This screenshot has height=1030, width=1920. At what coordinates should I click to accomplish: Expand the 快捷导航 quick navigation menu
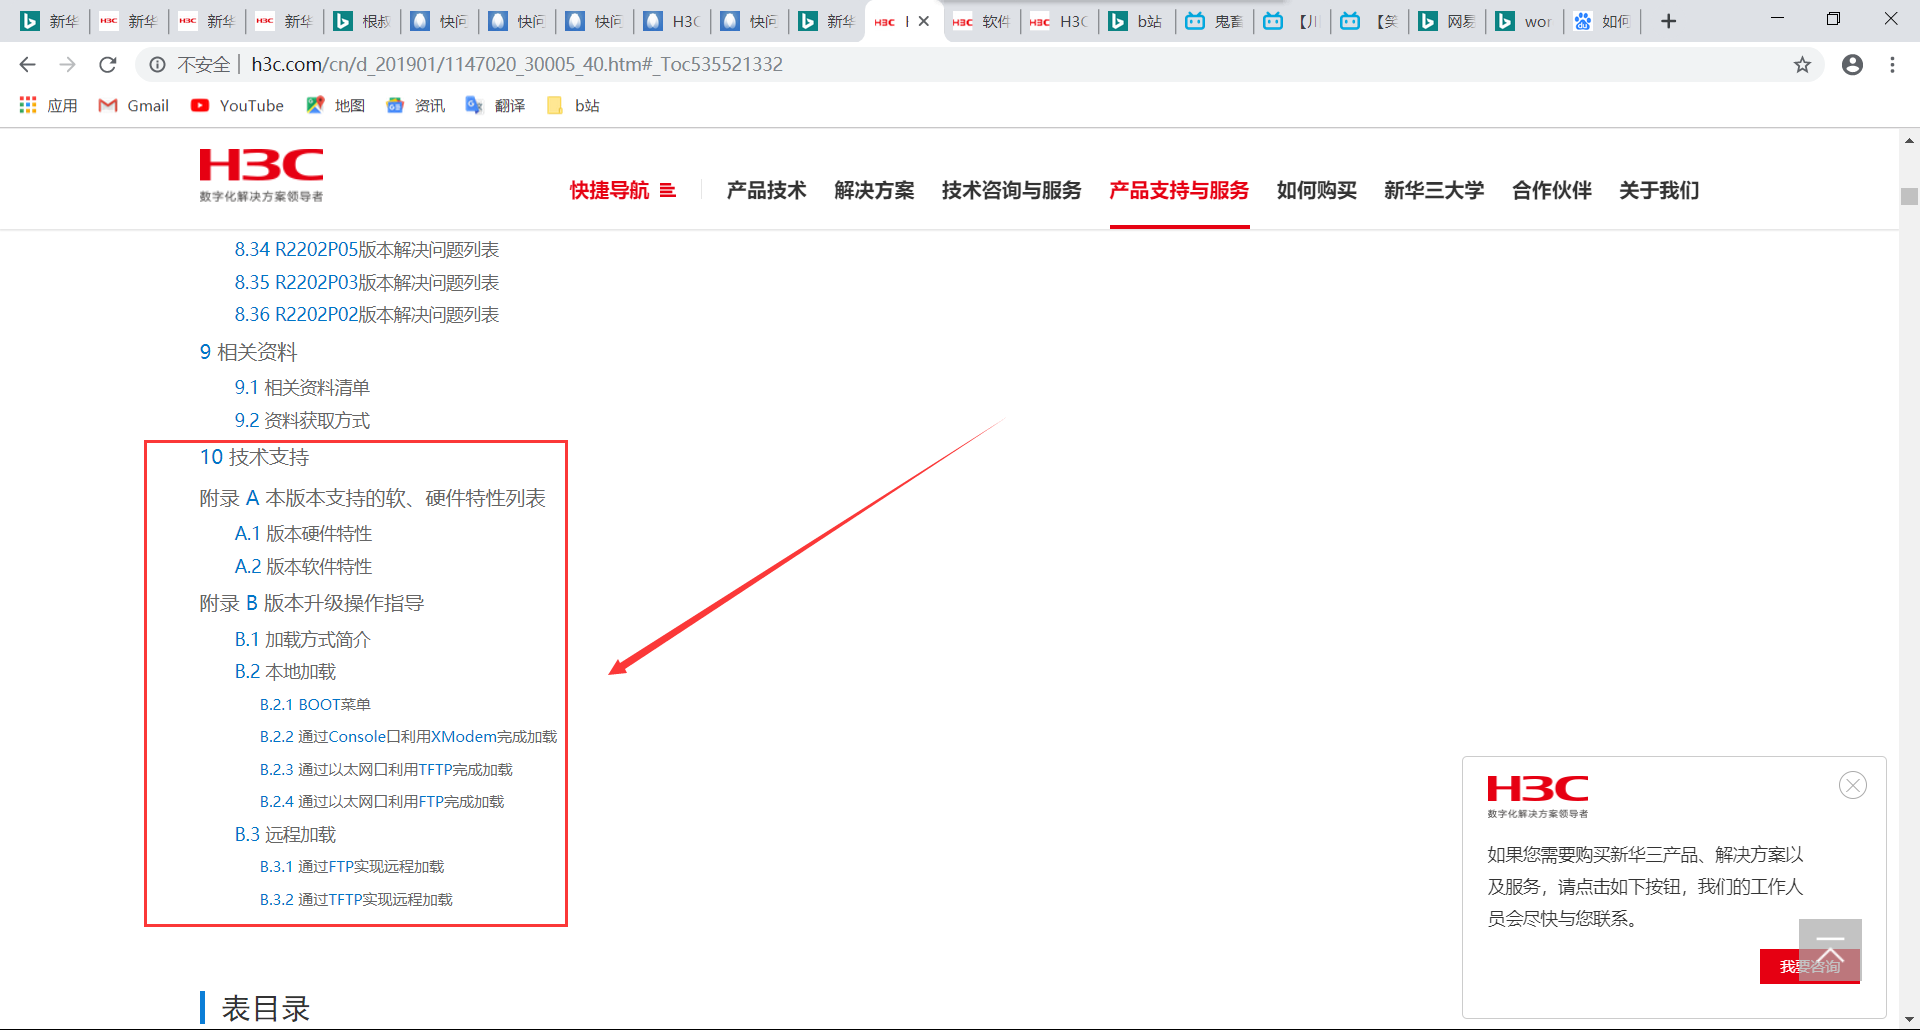tap(623, 190)
